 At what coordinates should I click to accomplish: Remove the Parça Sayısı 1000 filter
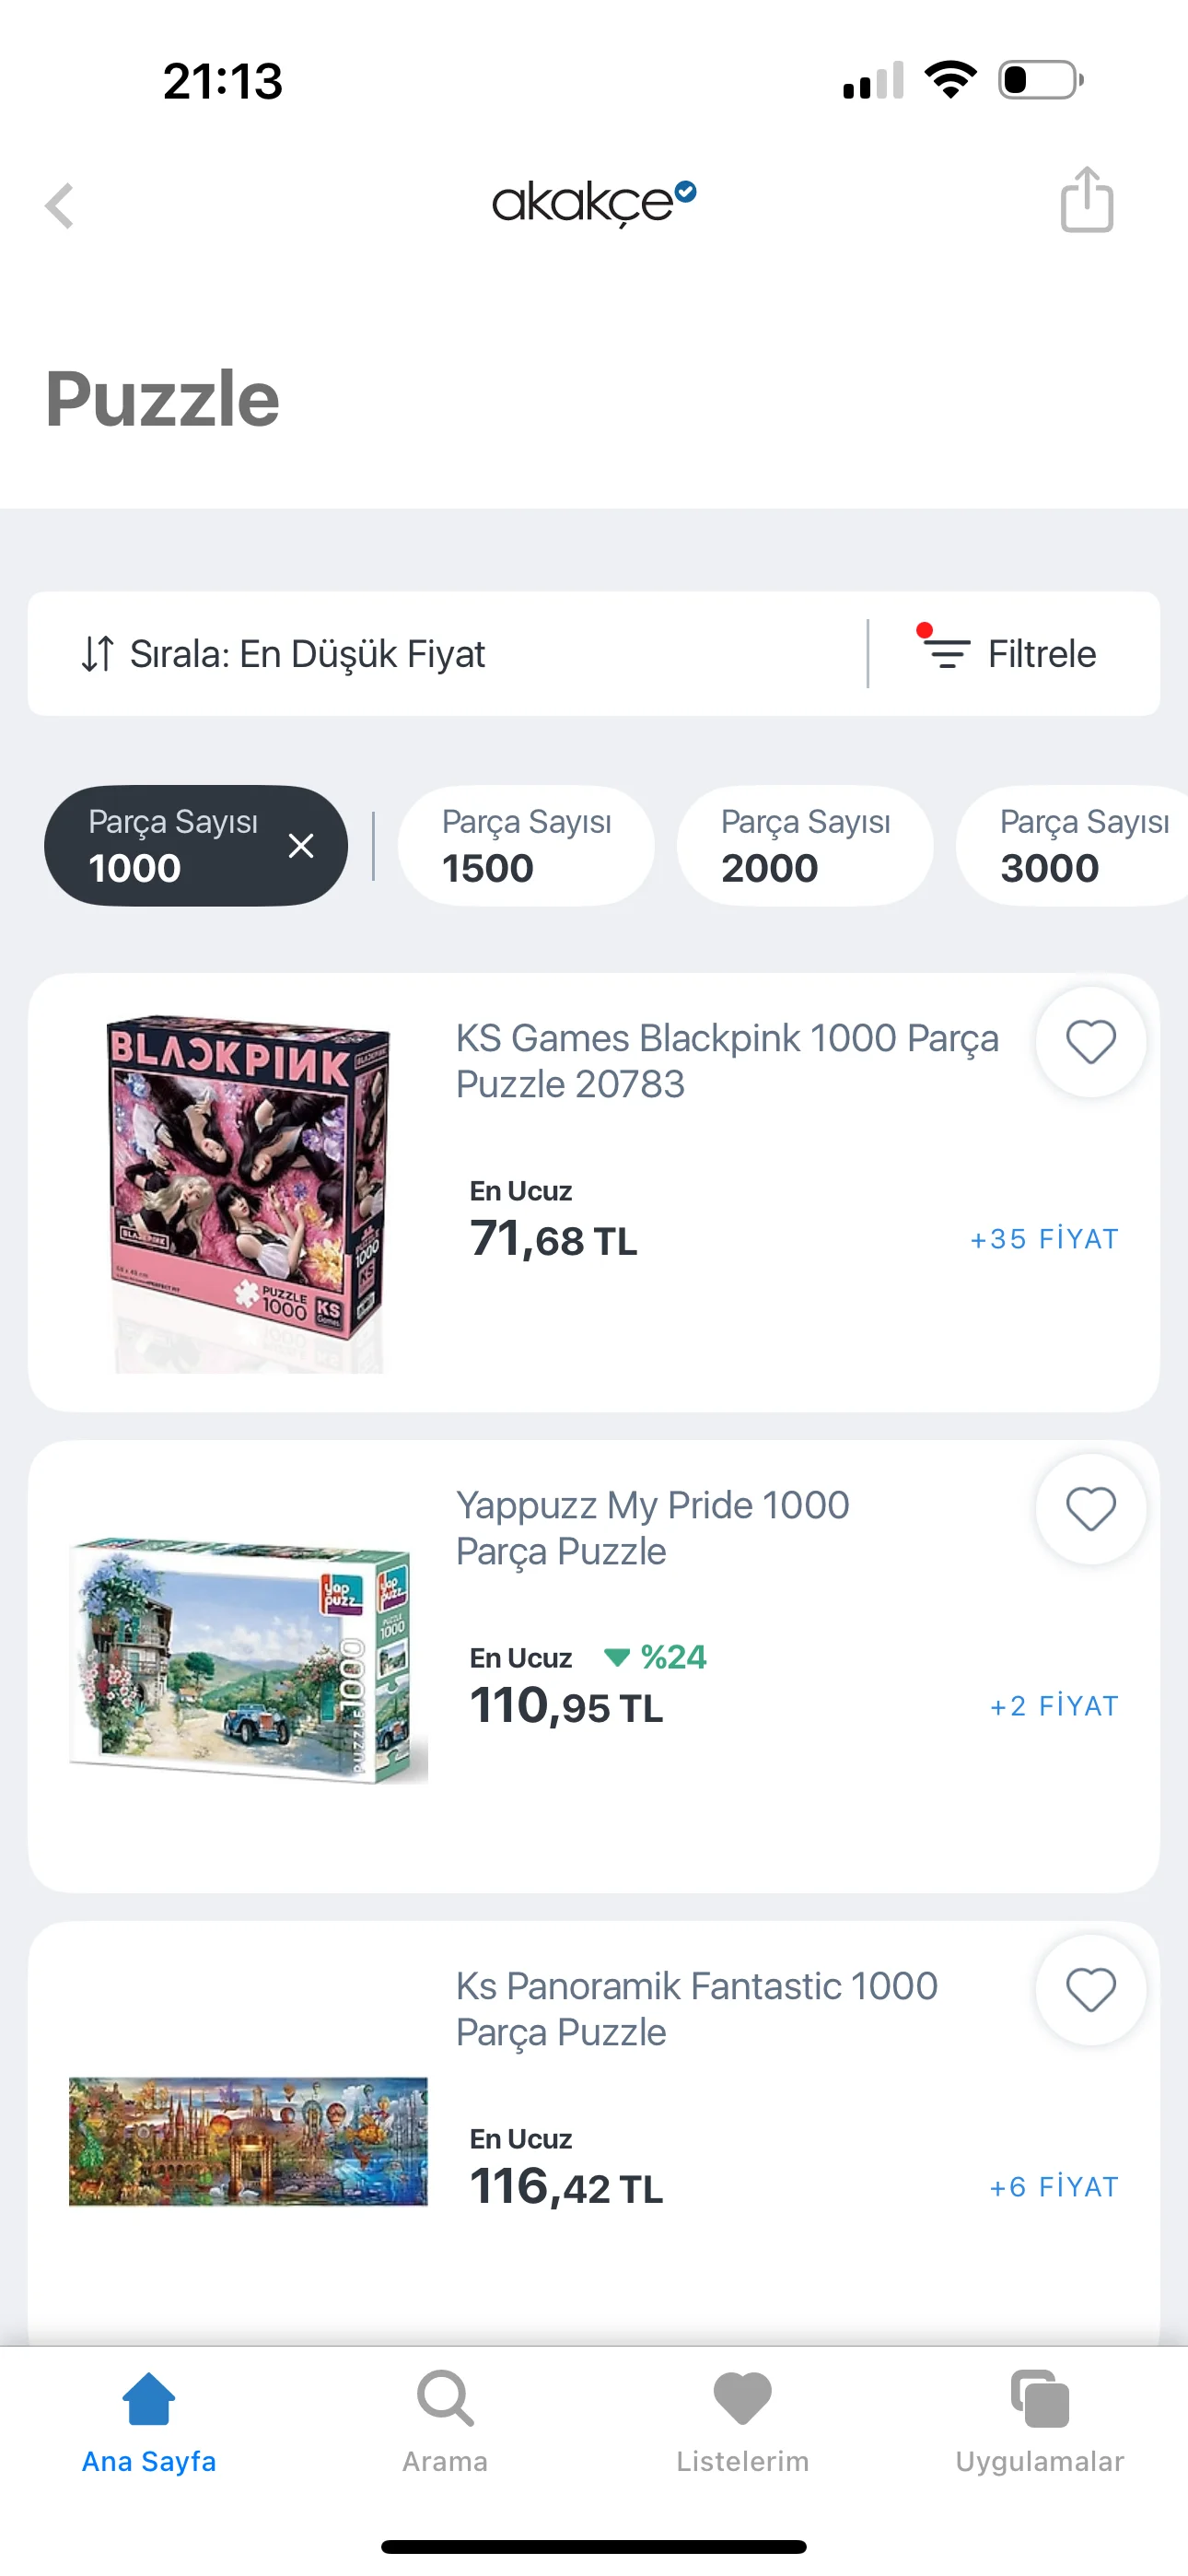click(300, 846)
